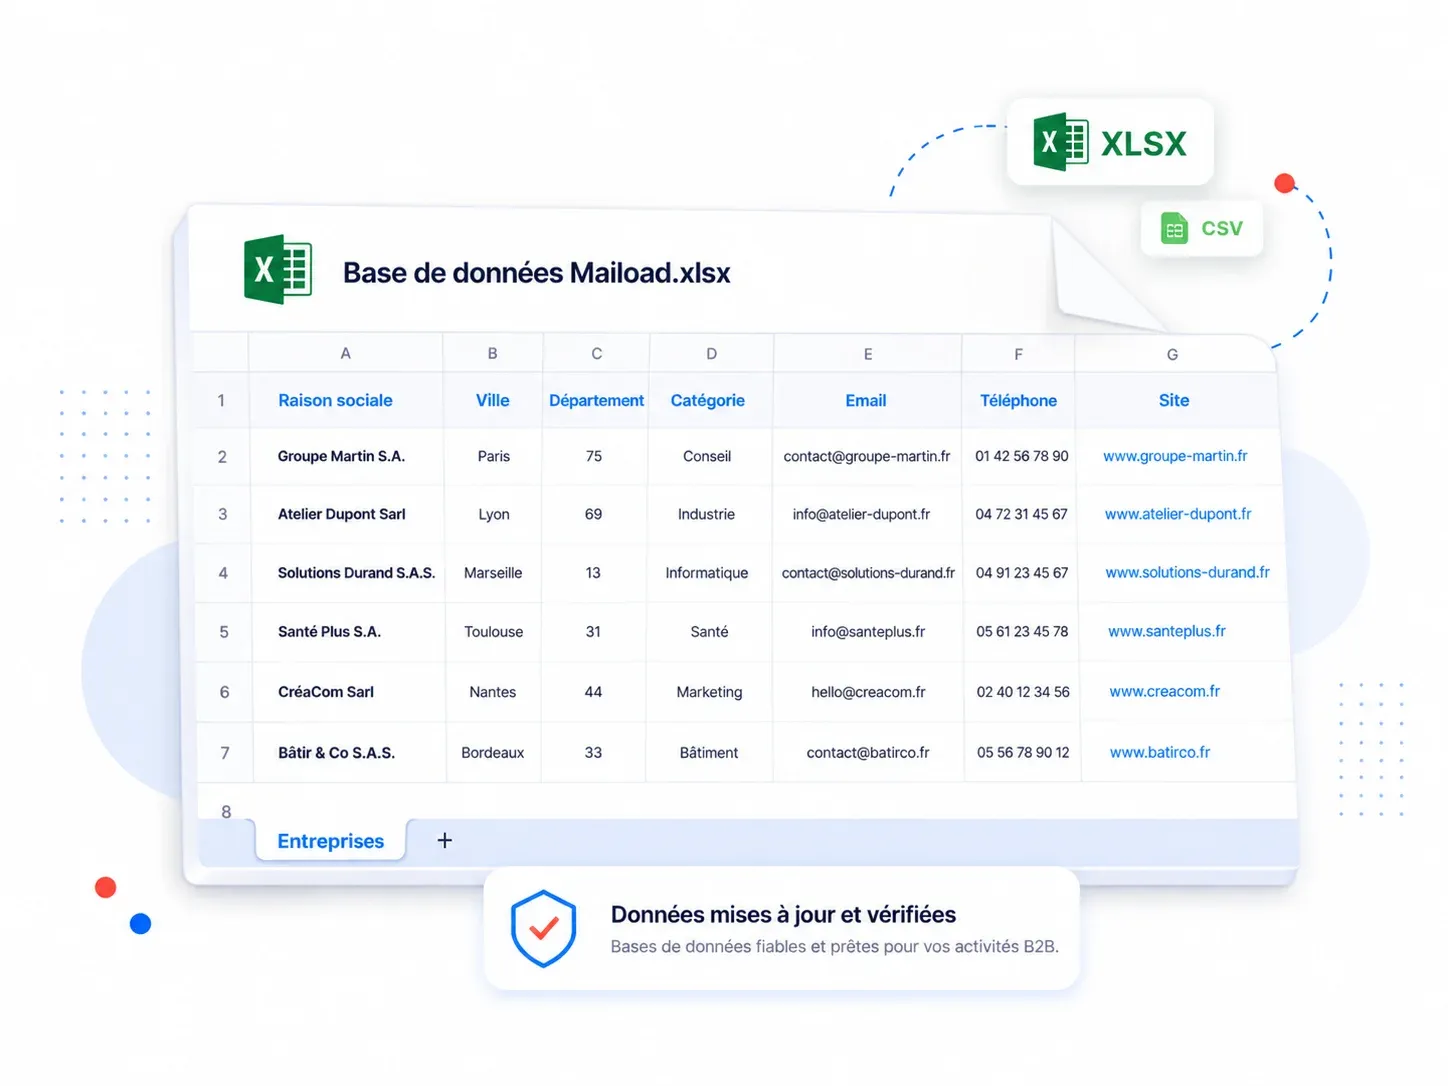Open the www.atelier-dupont.fr link
The image size is (1448, 1086).
pos(1178,514)
